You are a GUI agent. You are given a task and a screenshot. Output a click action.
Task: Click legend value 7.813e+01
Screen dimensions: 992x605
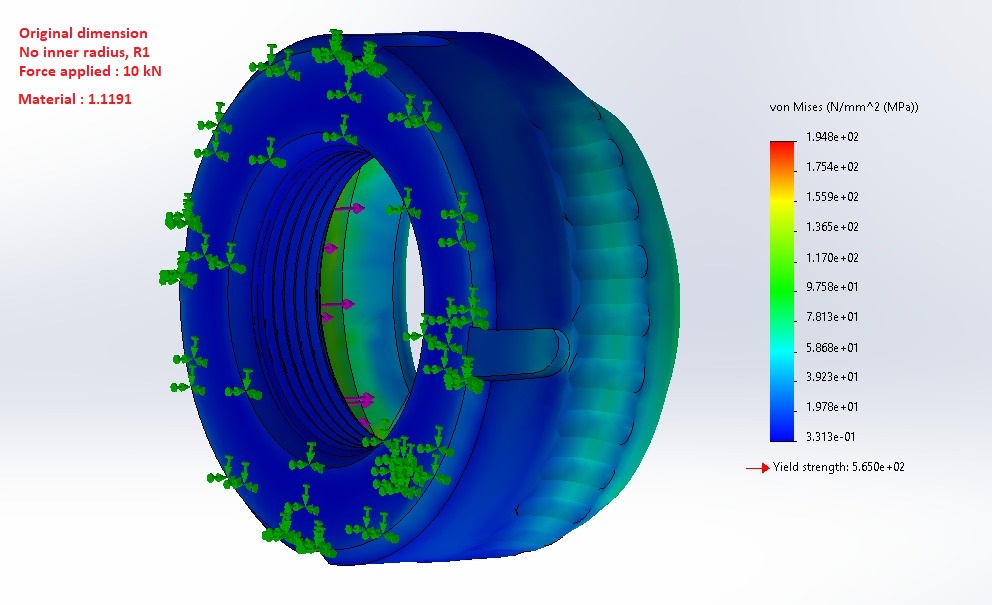pos(832,316)
